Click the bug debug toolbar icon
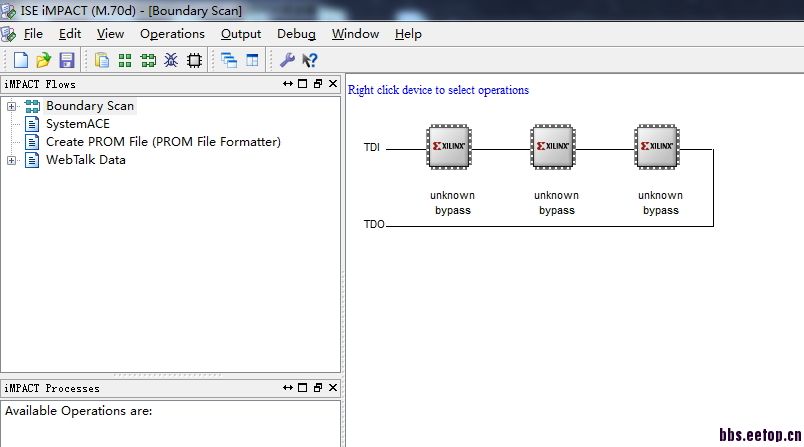The height and width of the screenshot is (447, 804). [171, 60]
